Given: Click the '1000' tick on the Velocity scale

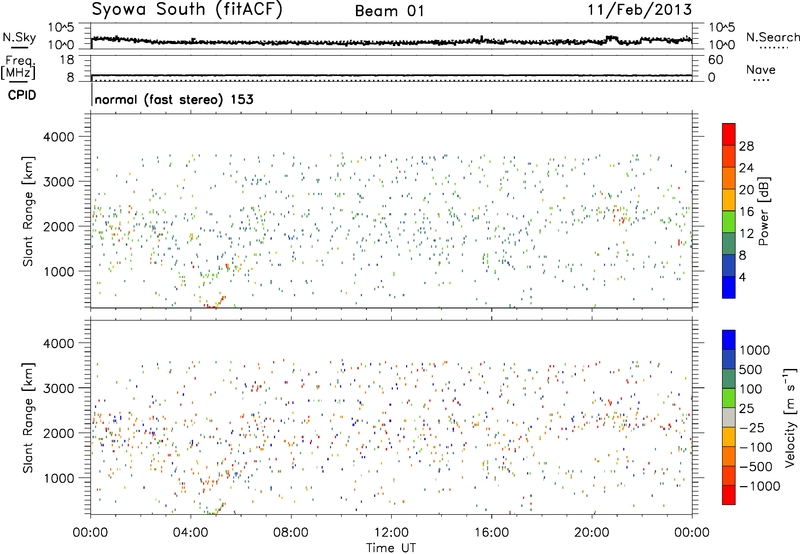Looking at the screenshot, I should point(754,350).
